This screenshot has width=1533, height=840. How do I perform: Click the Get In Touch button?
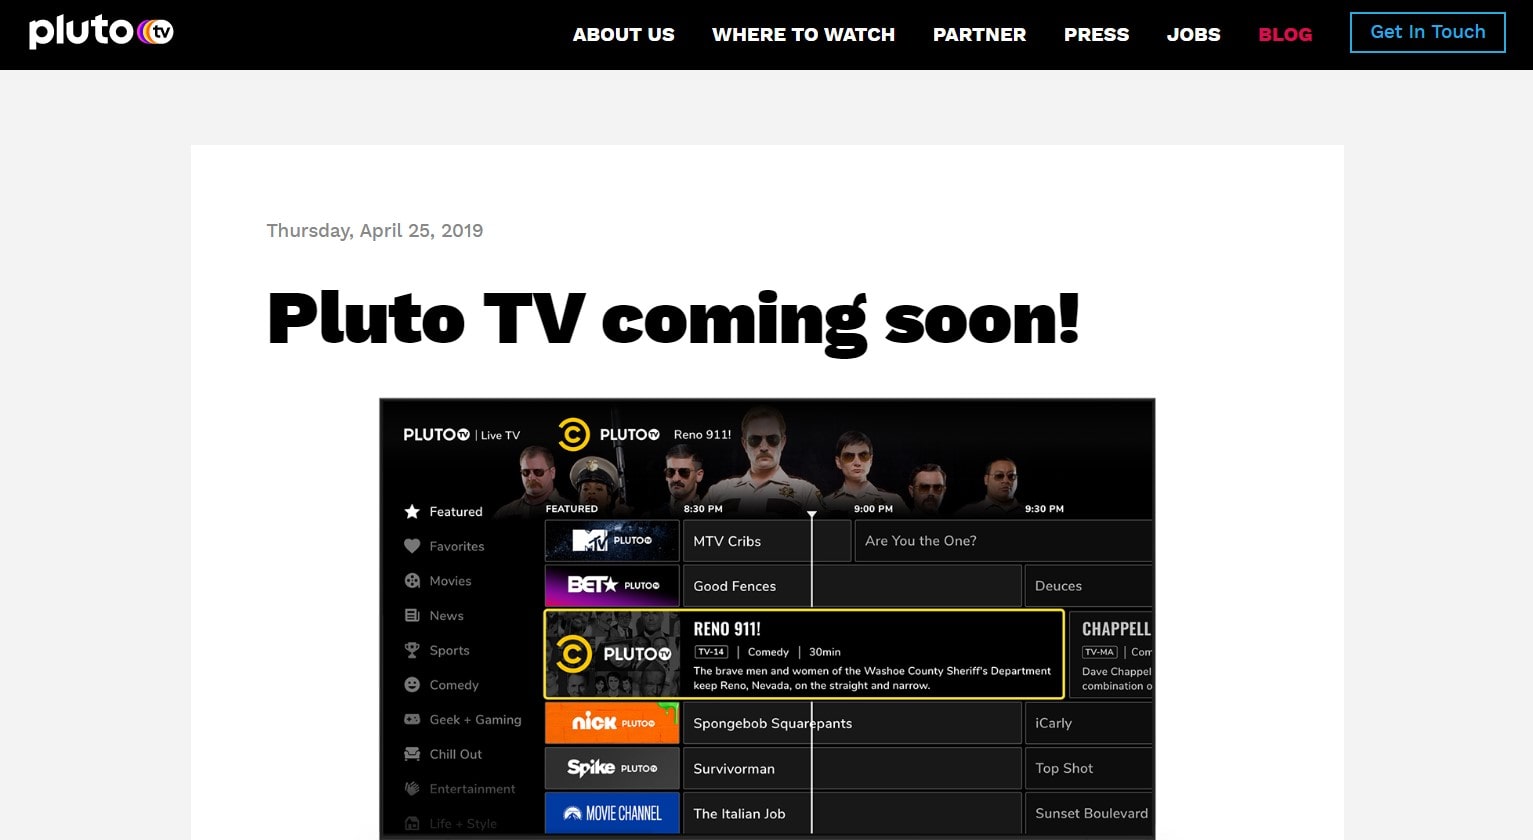1427,32
